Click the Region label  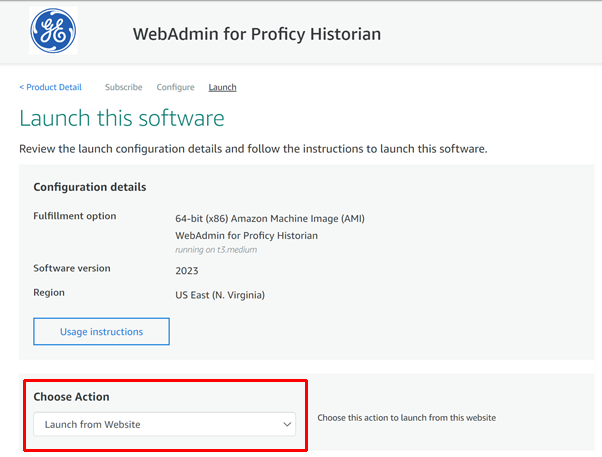(49, 293)
